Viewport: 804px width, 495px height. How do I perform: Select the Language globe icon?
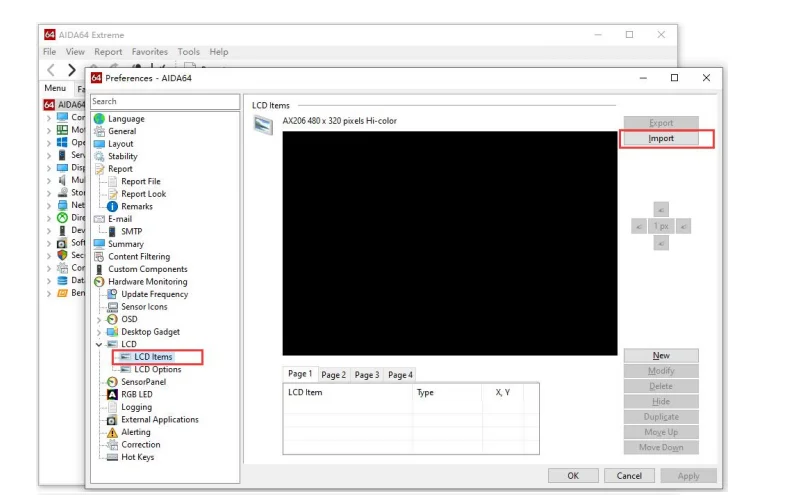(99, 118)
